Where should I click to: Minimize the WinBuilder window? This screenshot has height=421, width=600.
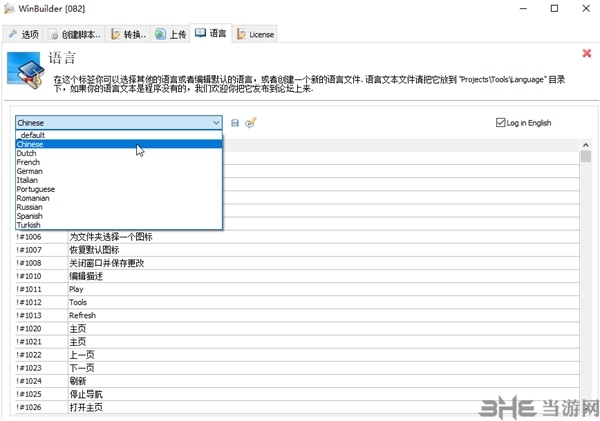pyautogui.click(x=523, y=8)
